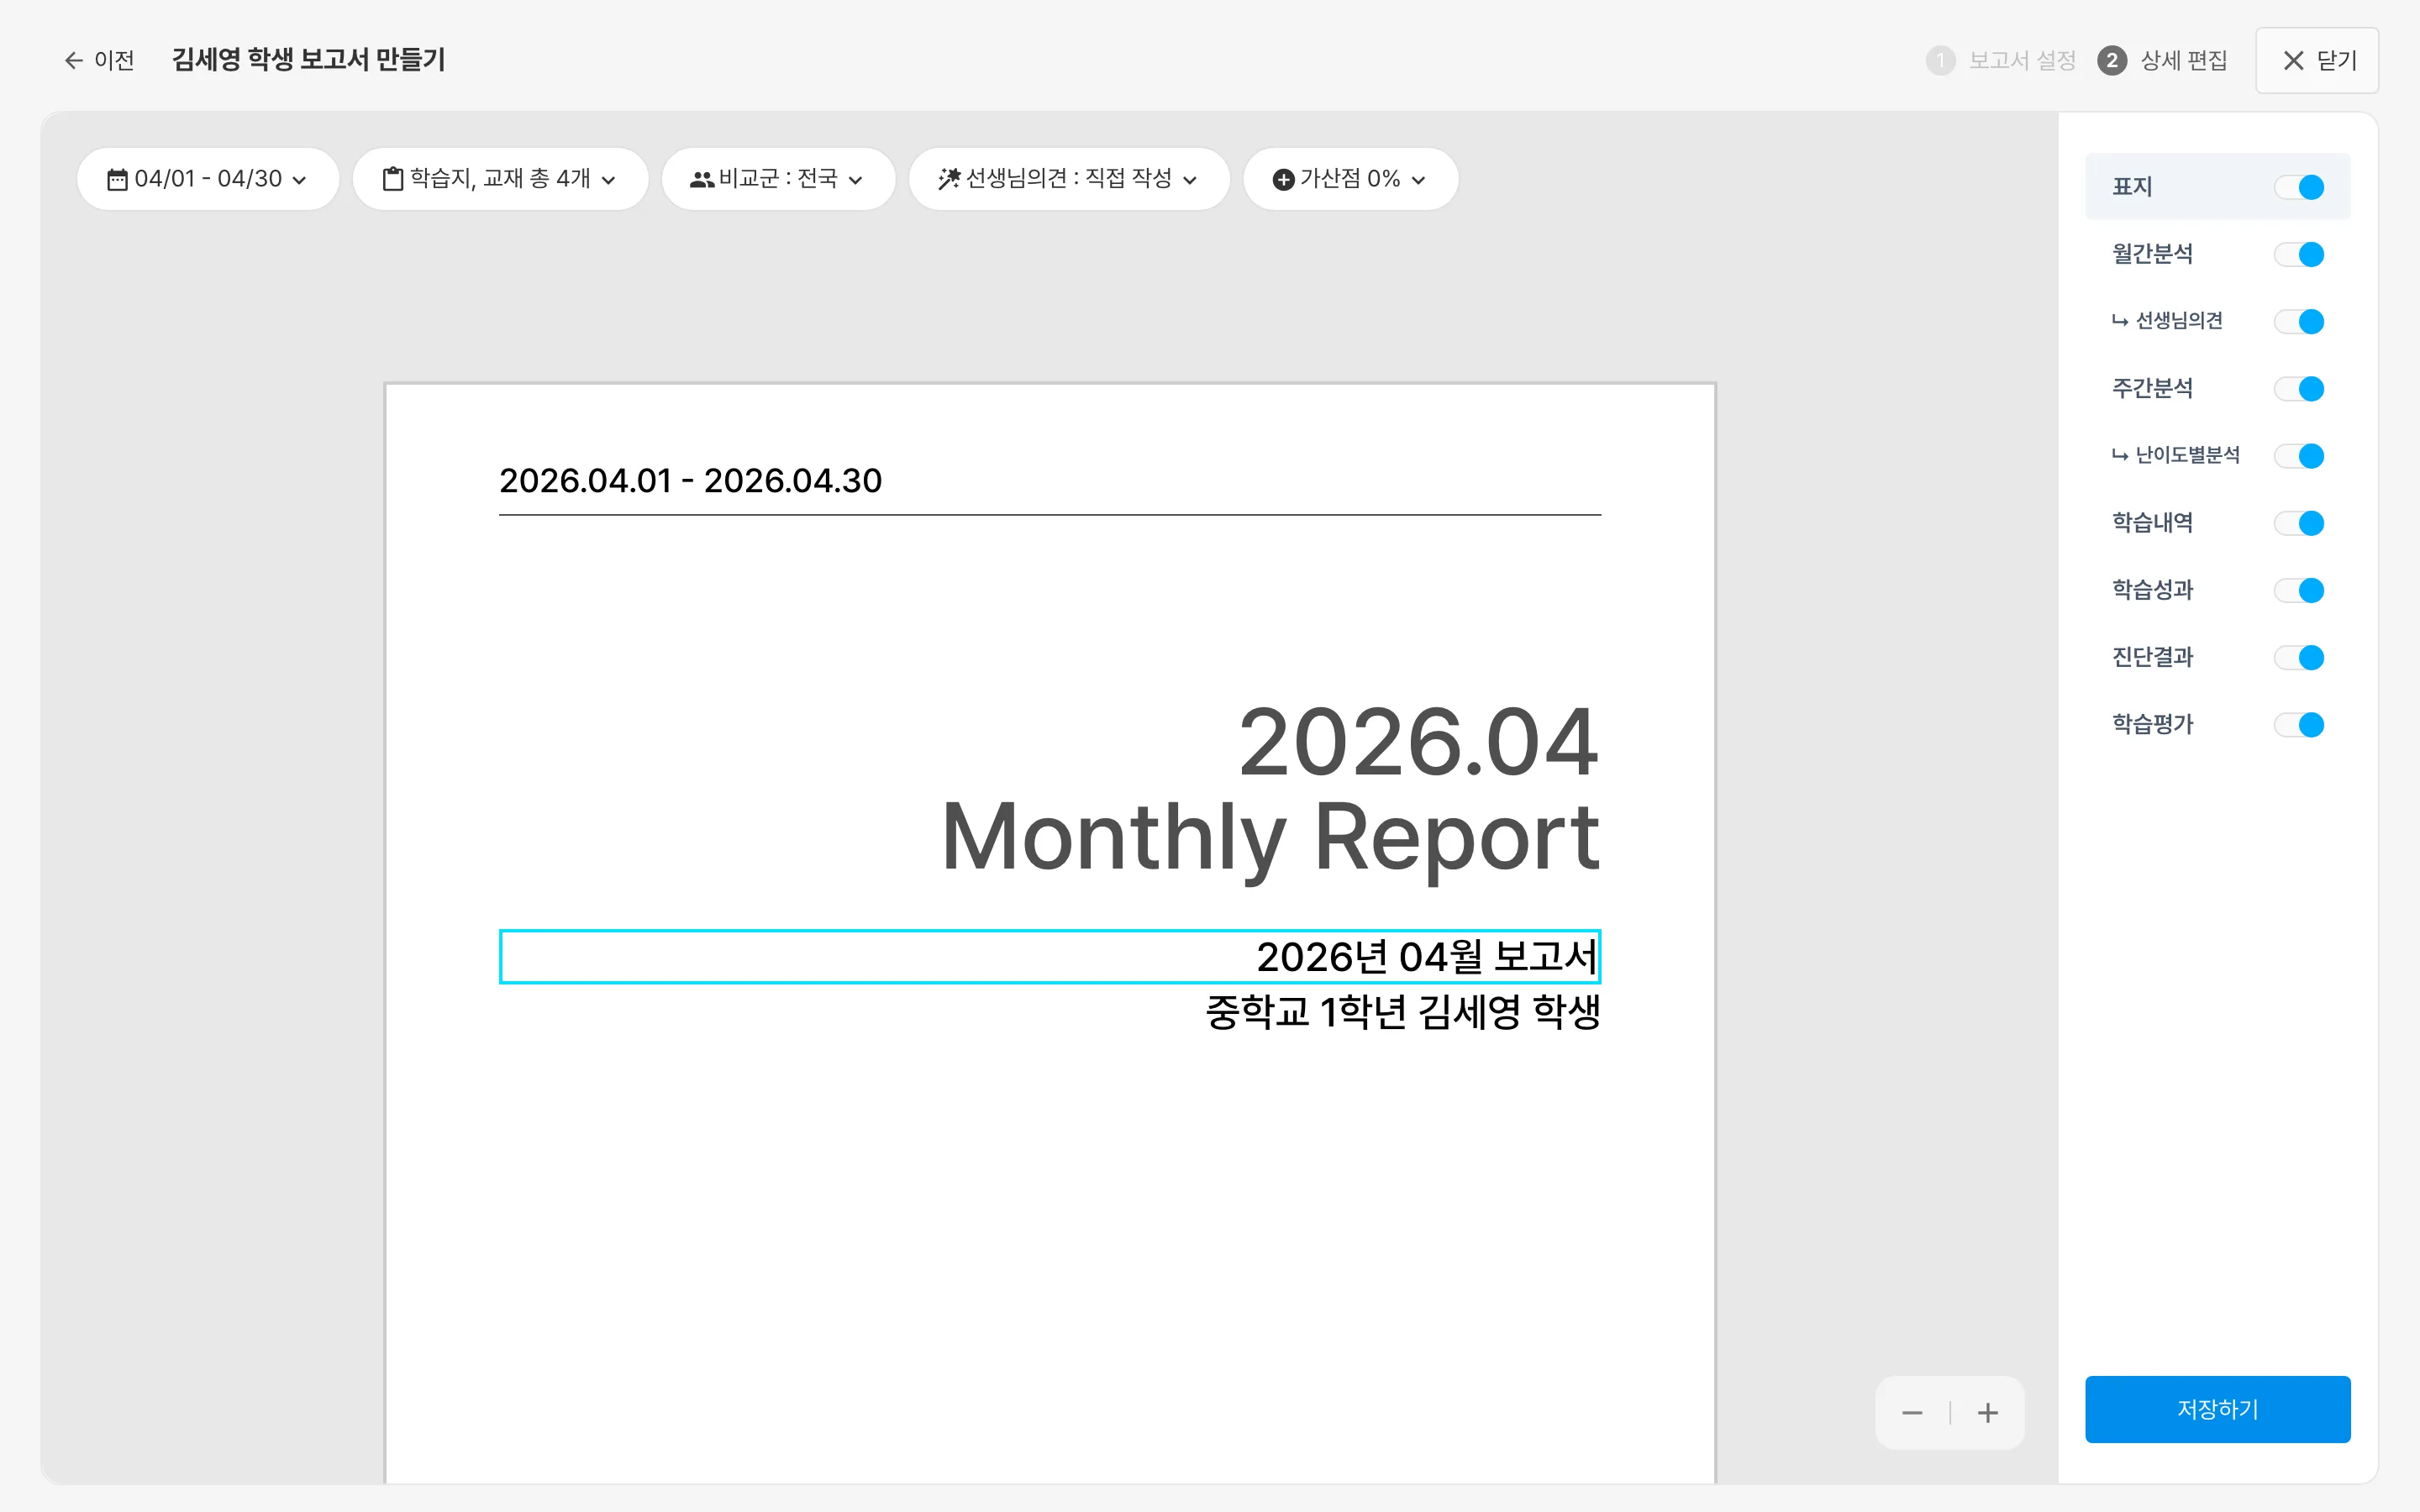
Task: Click the calendar icon in date range filter
Action: click(117, 179)
